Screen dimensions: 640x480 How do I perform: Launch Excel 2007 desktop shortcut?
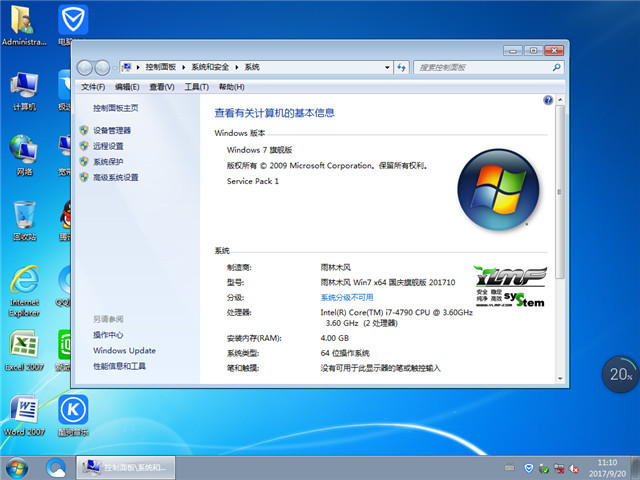click(24, 351)
